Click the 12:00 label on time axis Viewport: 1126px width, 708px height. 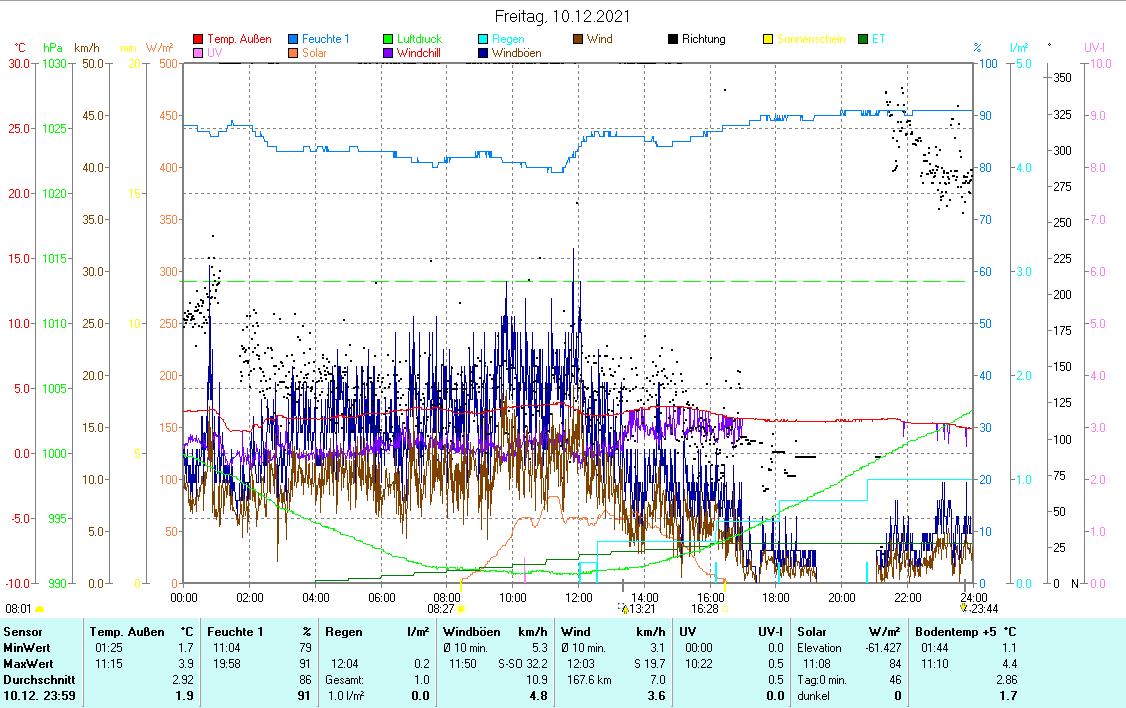(579, 597)
